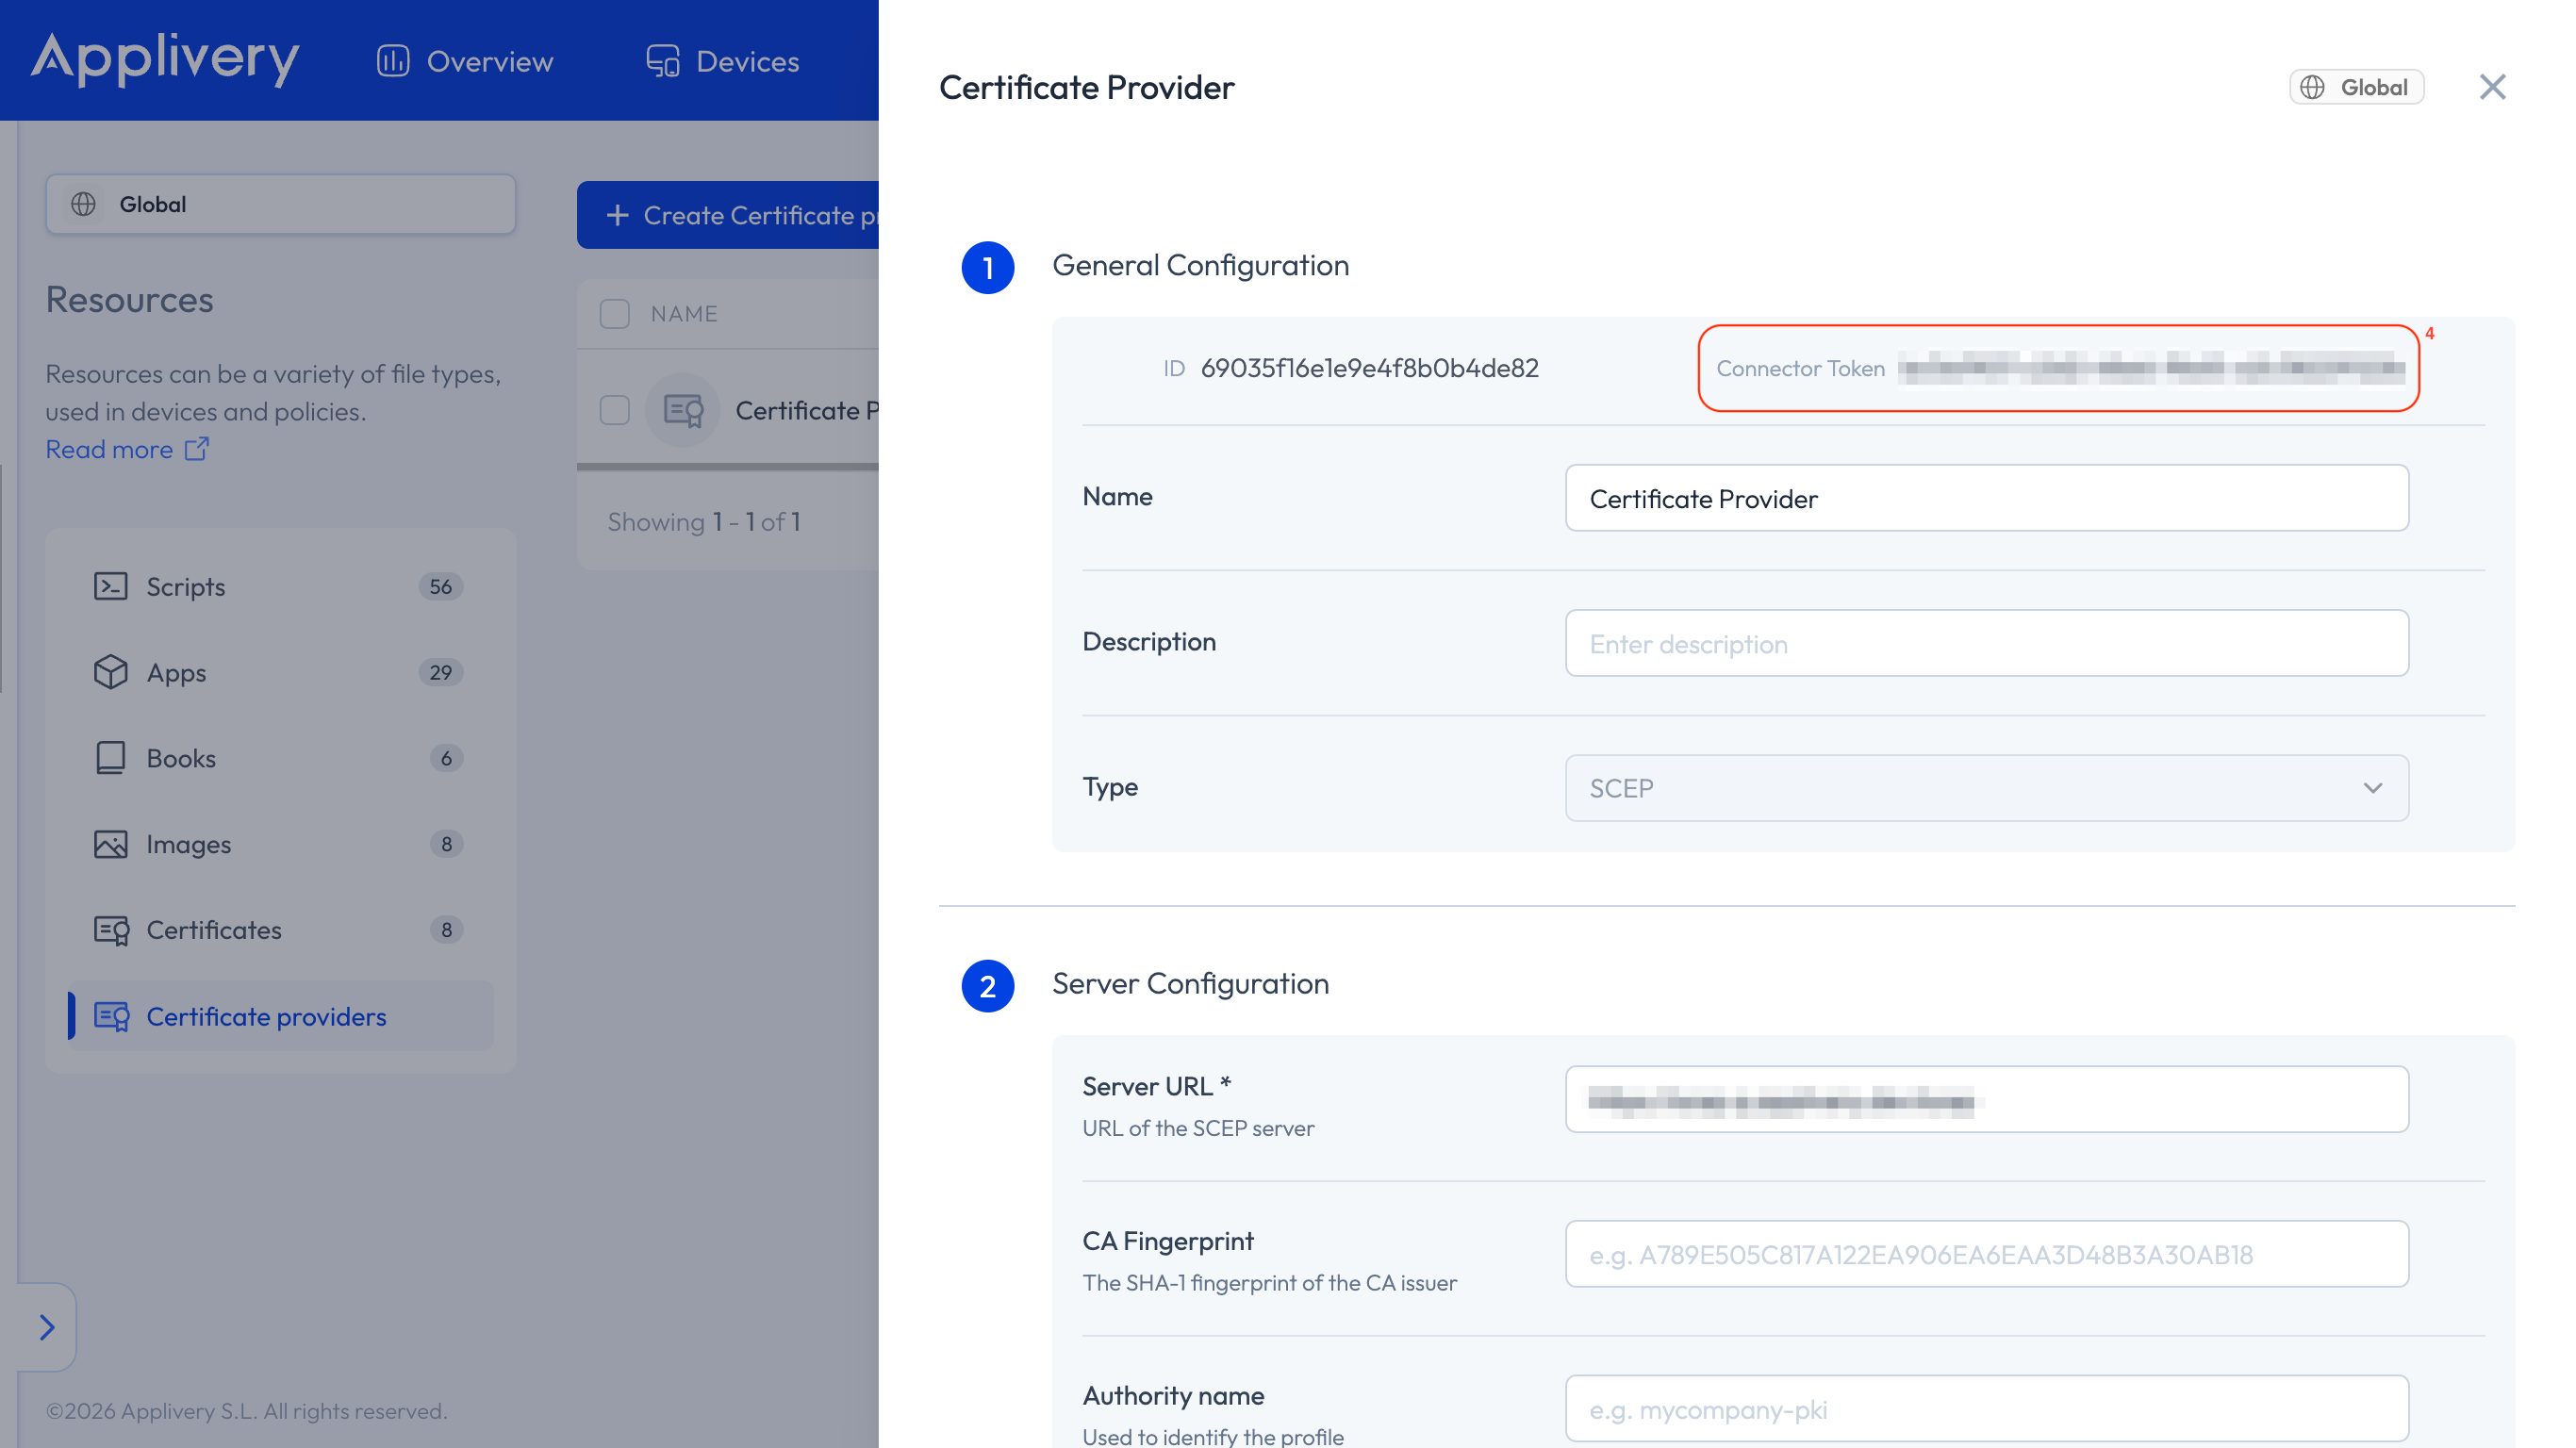Image resolution: width=2576 pixels, height=1448 pixels.
Task: Select the Scripts resource icon
Action: [x=111, y=587]
